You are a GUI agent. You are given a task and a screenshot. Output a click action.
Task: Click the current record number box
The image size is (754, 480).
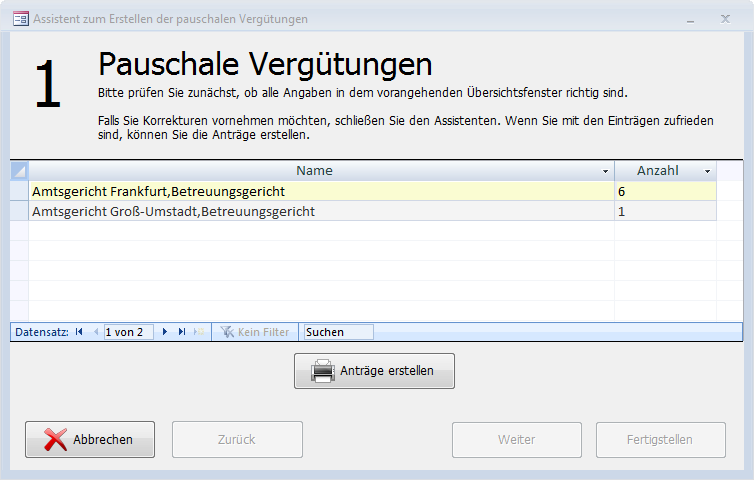(x=128, y=332)
